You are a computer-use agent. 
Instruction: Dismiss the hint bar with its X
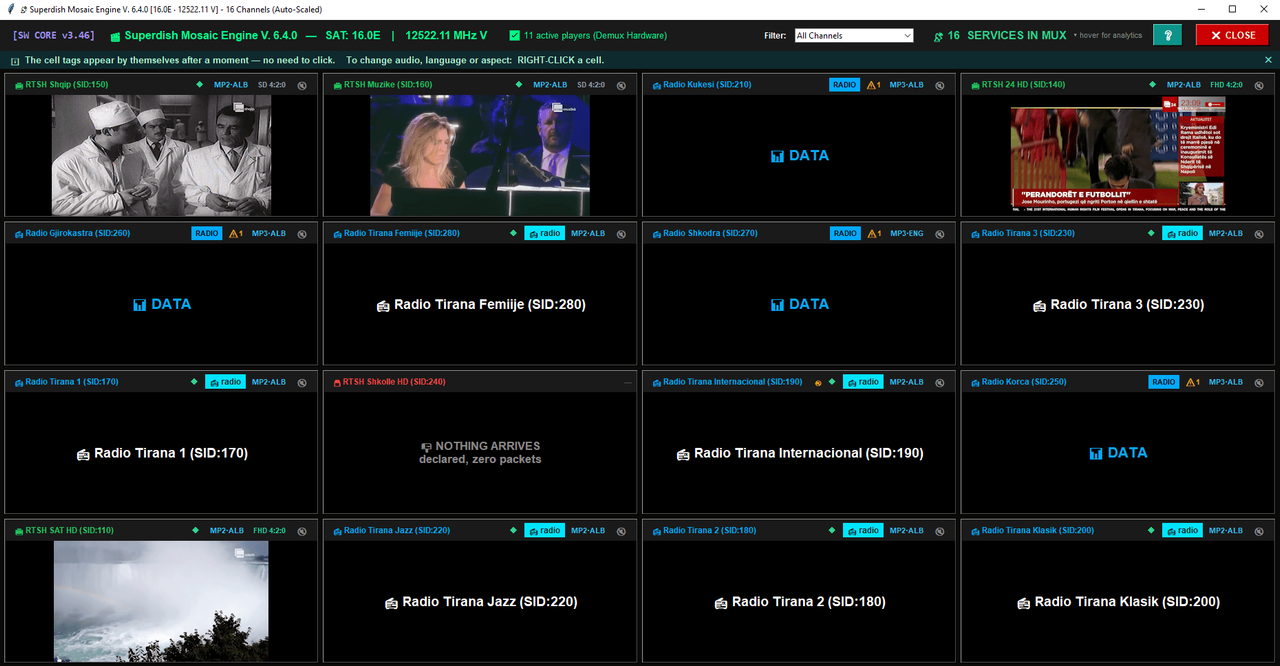(1269, 60)
